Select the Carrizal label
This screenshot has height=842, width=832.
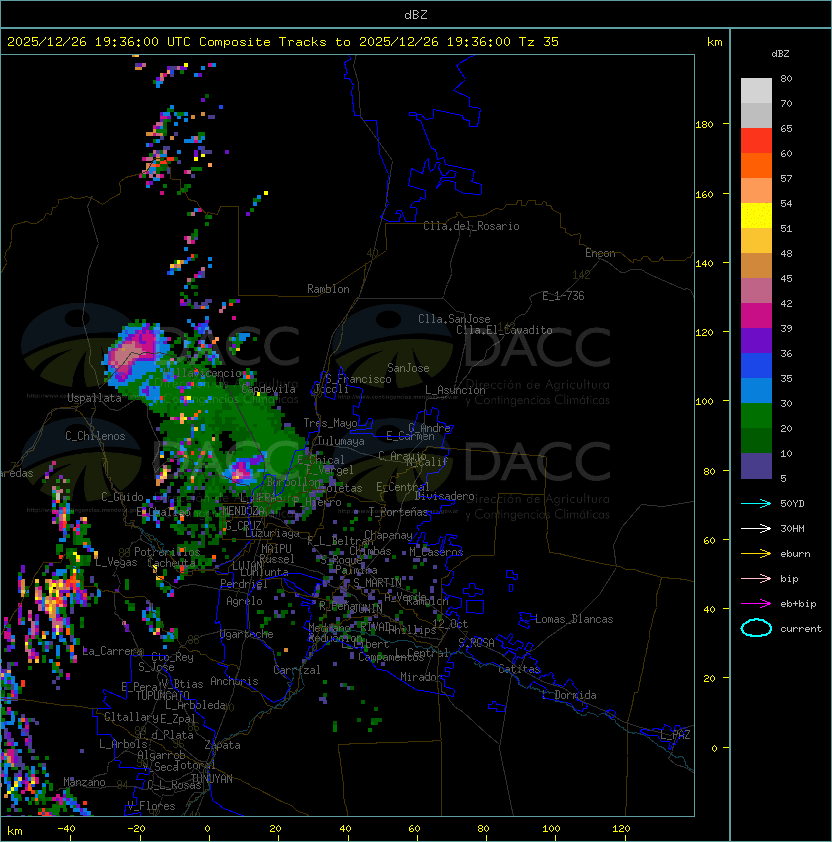[296, 670]
